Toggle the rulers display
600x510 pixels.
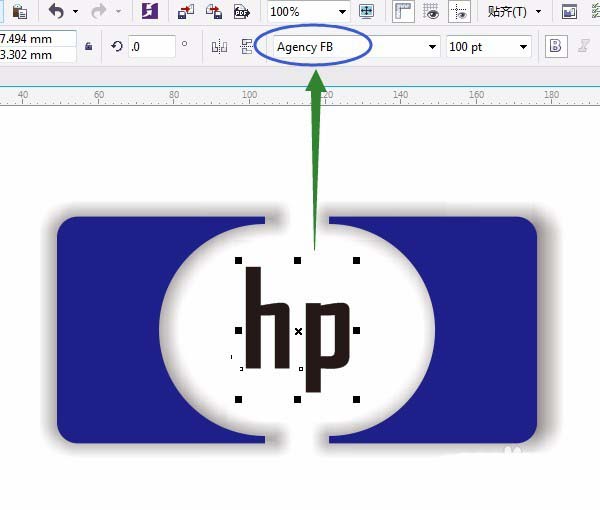(x=403, y=11)
